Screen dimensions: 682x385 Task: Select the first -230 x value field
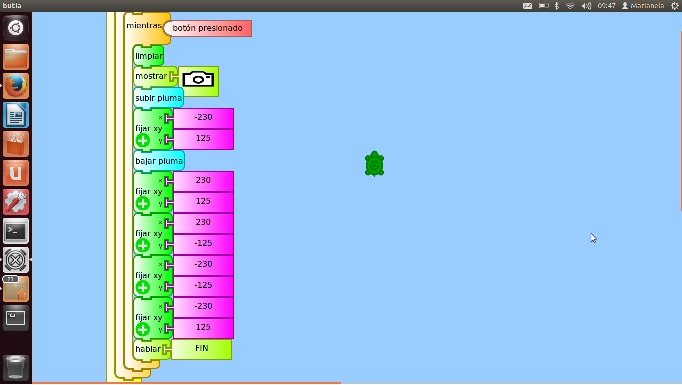tap(204, 118)
